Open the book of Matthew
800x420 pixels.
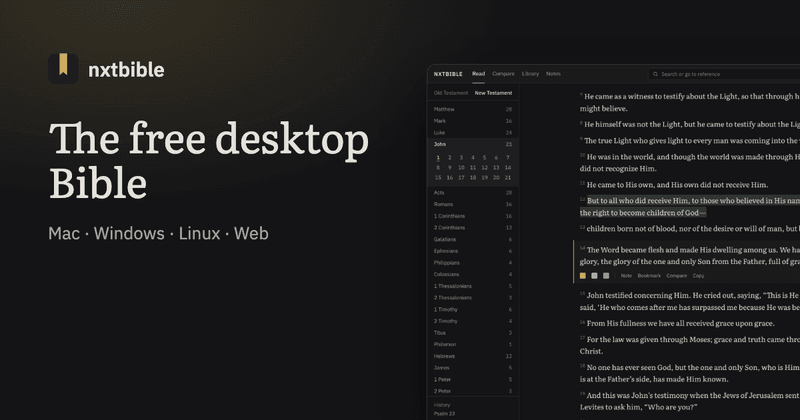click(x=472, y=109)
